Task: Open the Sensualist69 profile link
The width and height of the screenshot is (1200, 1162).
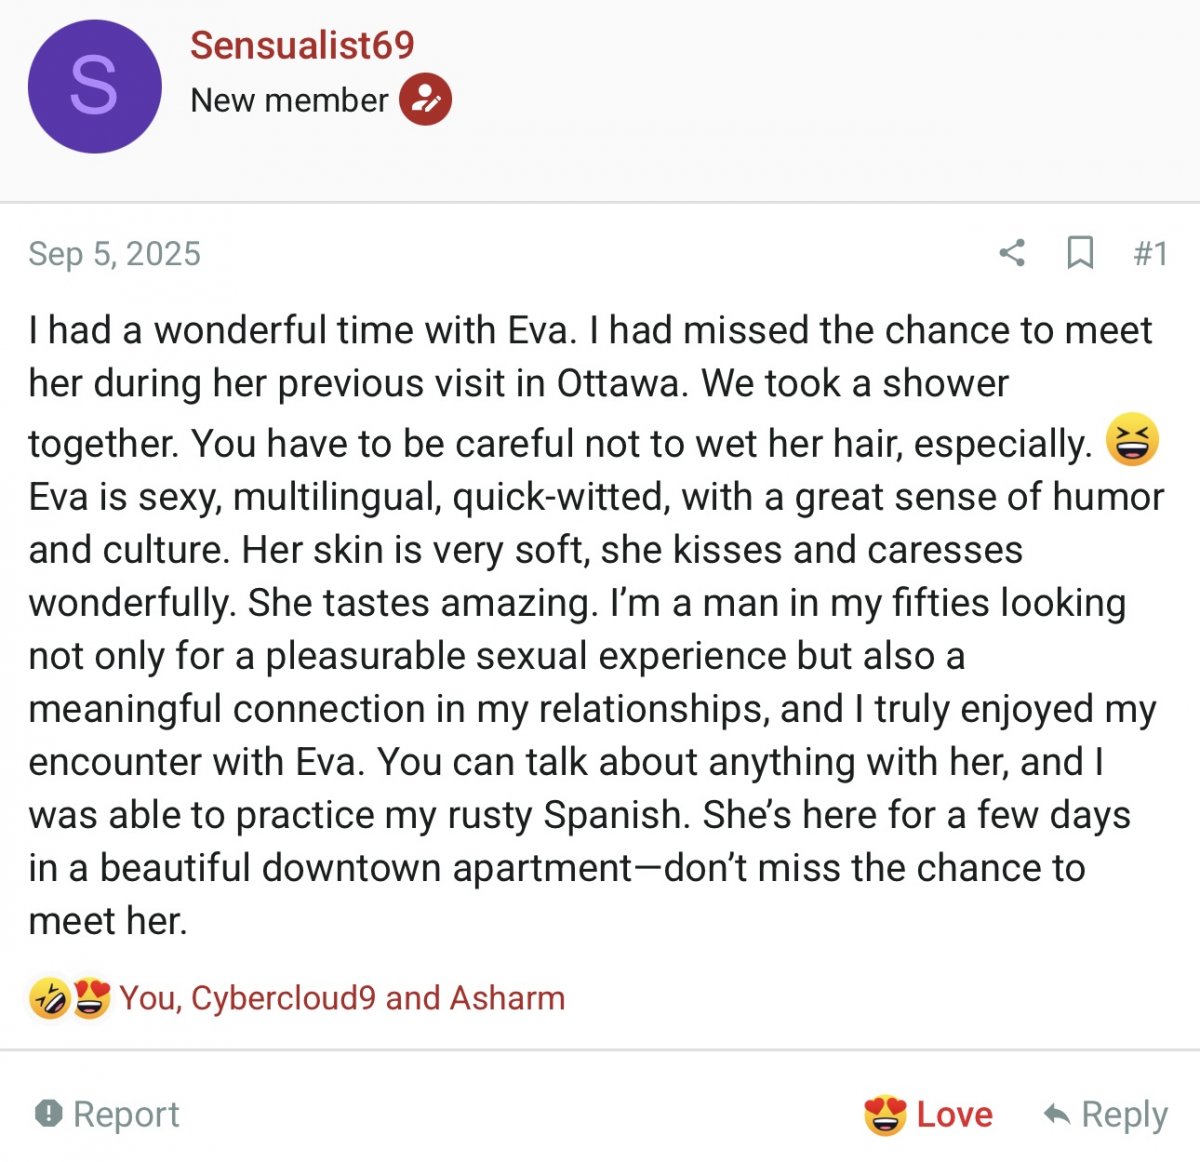Action: [302, 45]
